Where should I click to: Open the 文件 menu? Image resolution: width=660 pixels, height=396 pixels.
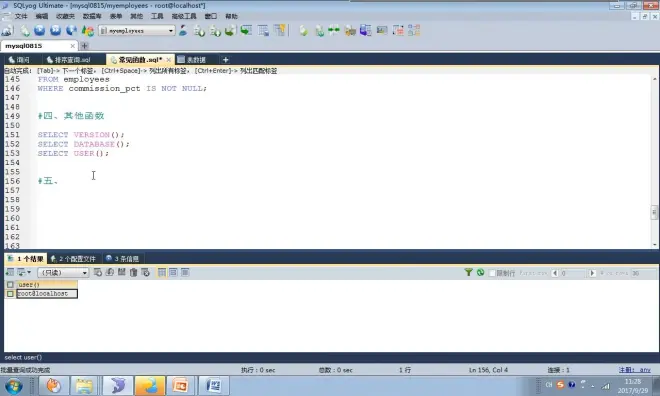pos(21,16)
